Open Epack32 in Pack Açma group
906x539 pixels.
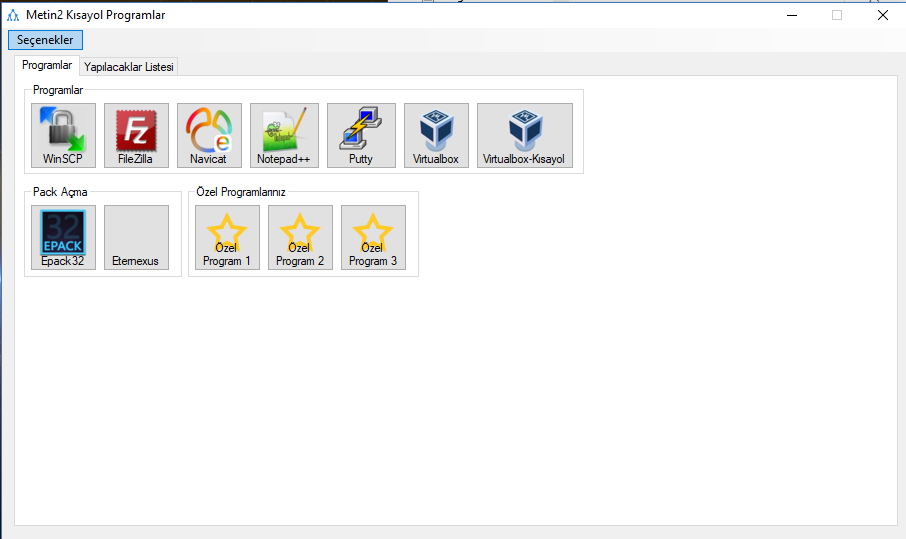click(x=64, y=237)
